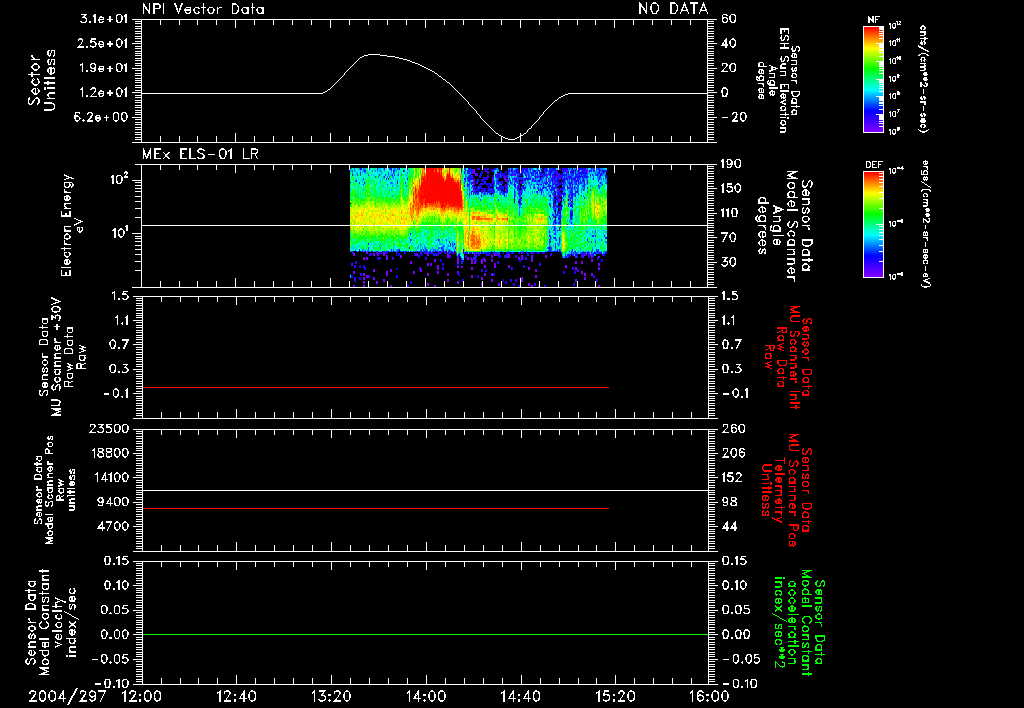Screen dimensions: 1024x708
Task: Click the NF color scale bar
Action: click(874, 78)
